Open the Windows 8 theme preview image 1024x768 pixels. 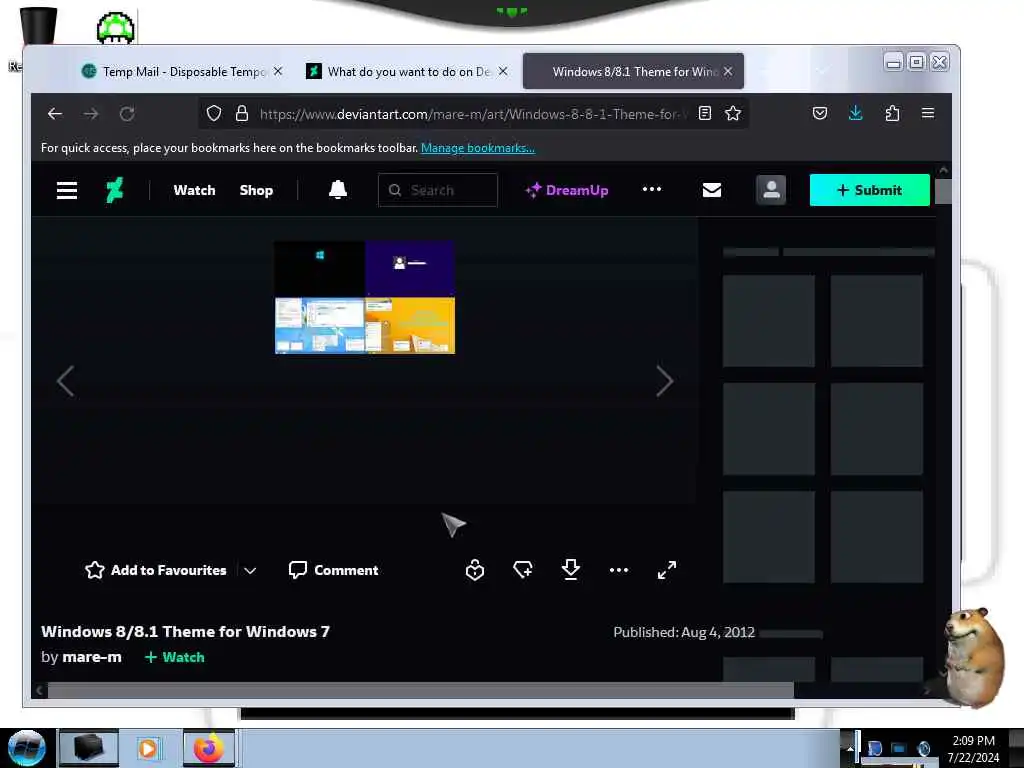pyautogui.click(x=364, y=298)
